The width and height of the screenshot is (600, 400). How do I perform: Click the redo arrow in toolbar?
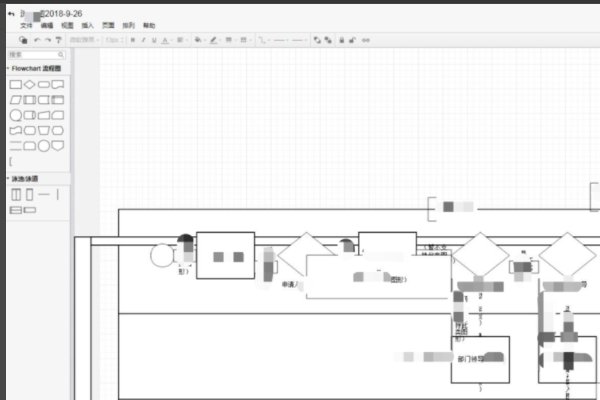[x=48, y=40]
